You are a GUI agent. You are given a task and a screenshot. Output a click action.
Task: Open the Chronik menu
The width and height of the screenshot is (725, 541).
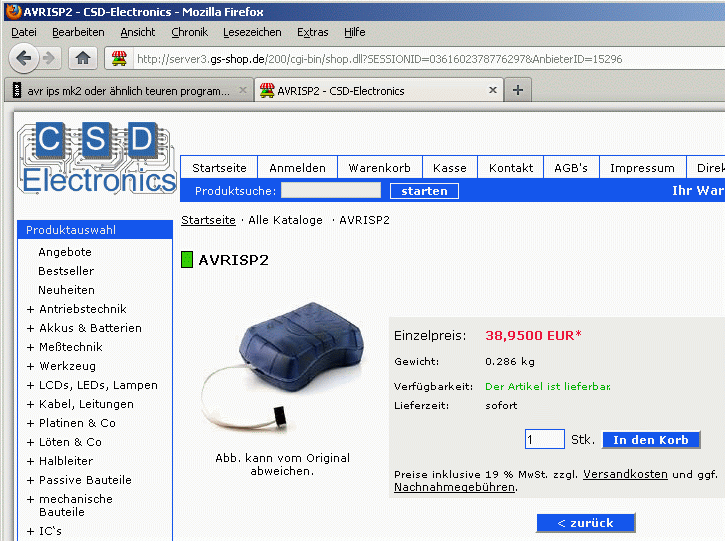click(190, 32)
